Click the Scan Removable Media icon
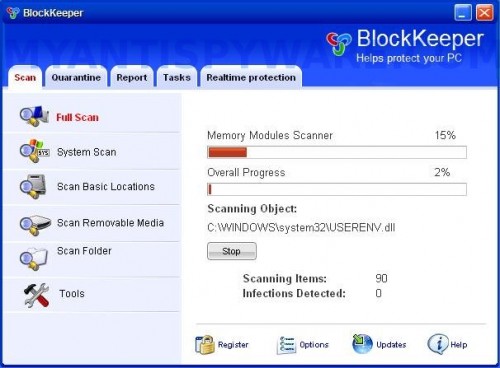Viewport: 500px width, 368px height. 35,225
